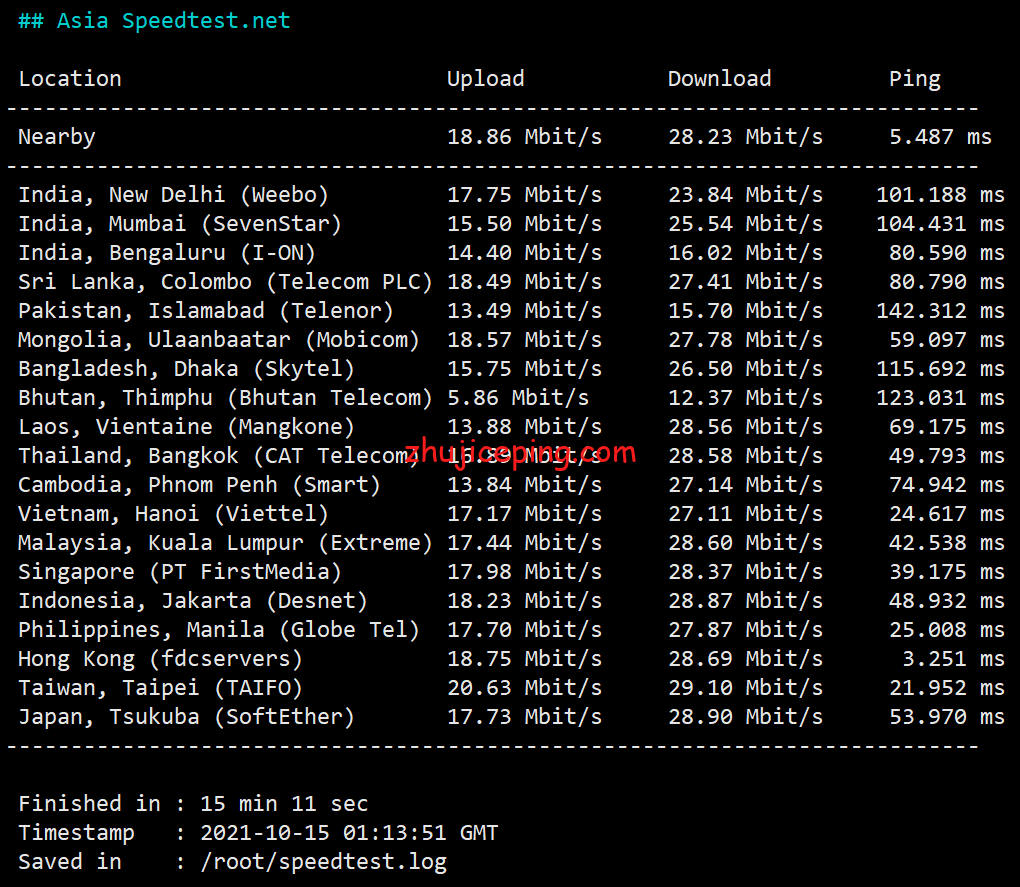1020x887 pixels.
Task: Click Taipei upload 20.63 Mbit/s
Action: (x=524, y=687)
